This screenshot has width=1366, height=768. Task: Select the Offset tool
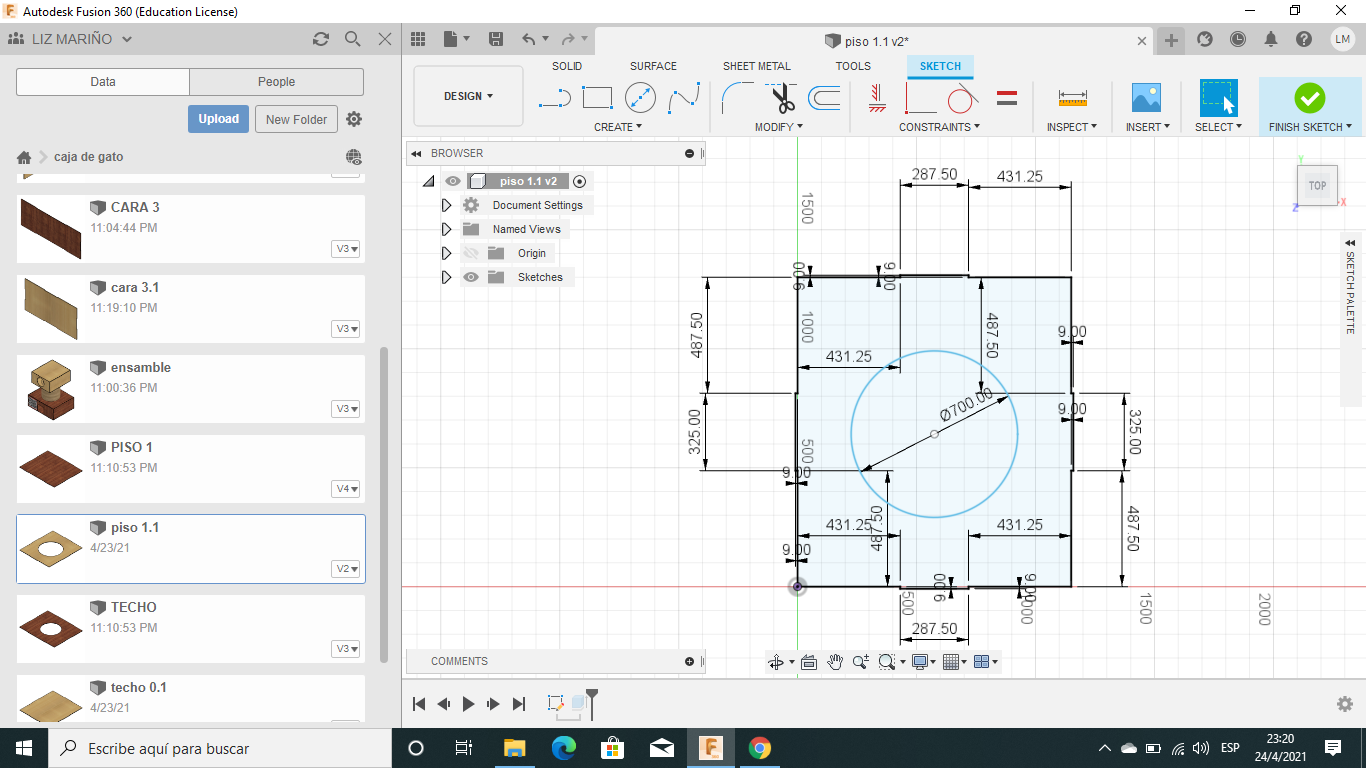tap(824, 98)
